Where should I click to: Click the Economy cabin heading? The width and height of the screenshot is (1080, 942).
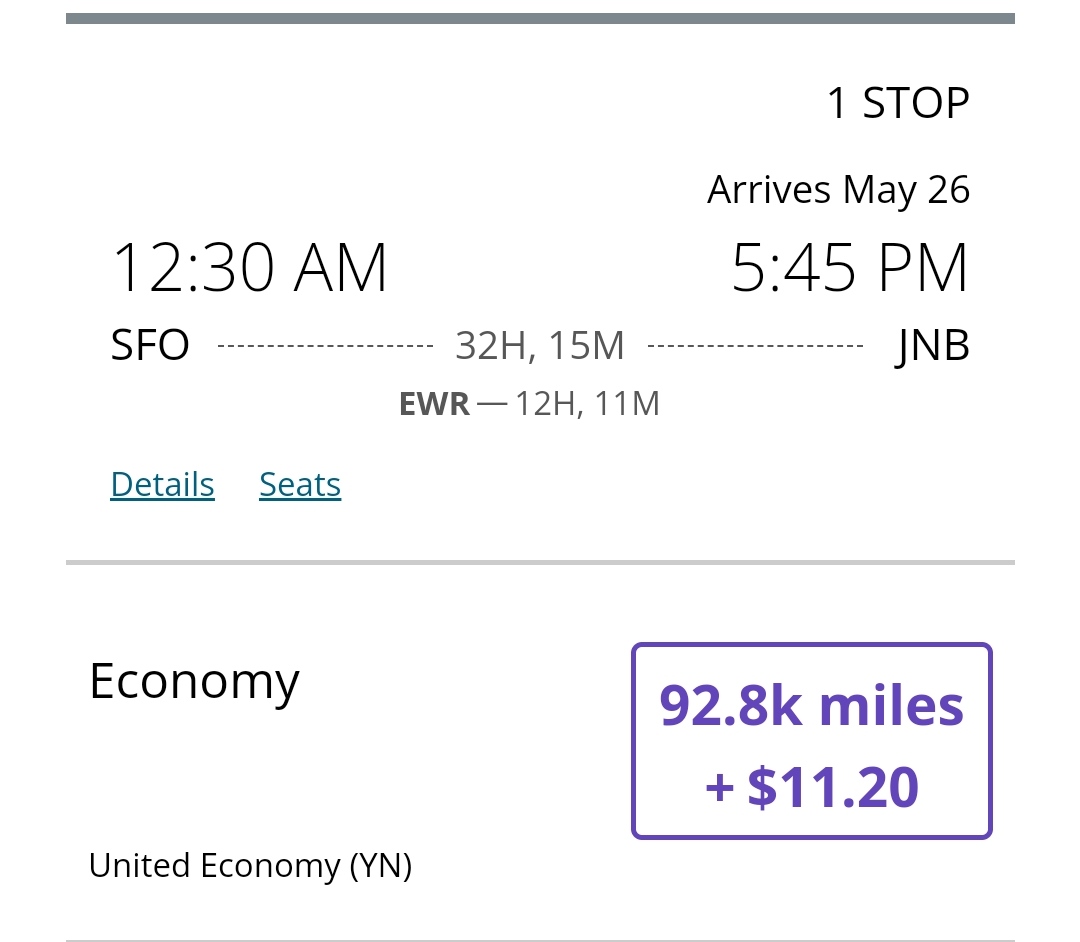(194, 682)
